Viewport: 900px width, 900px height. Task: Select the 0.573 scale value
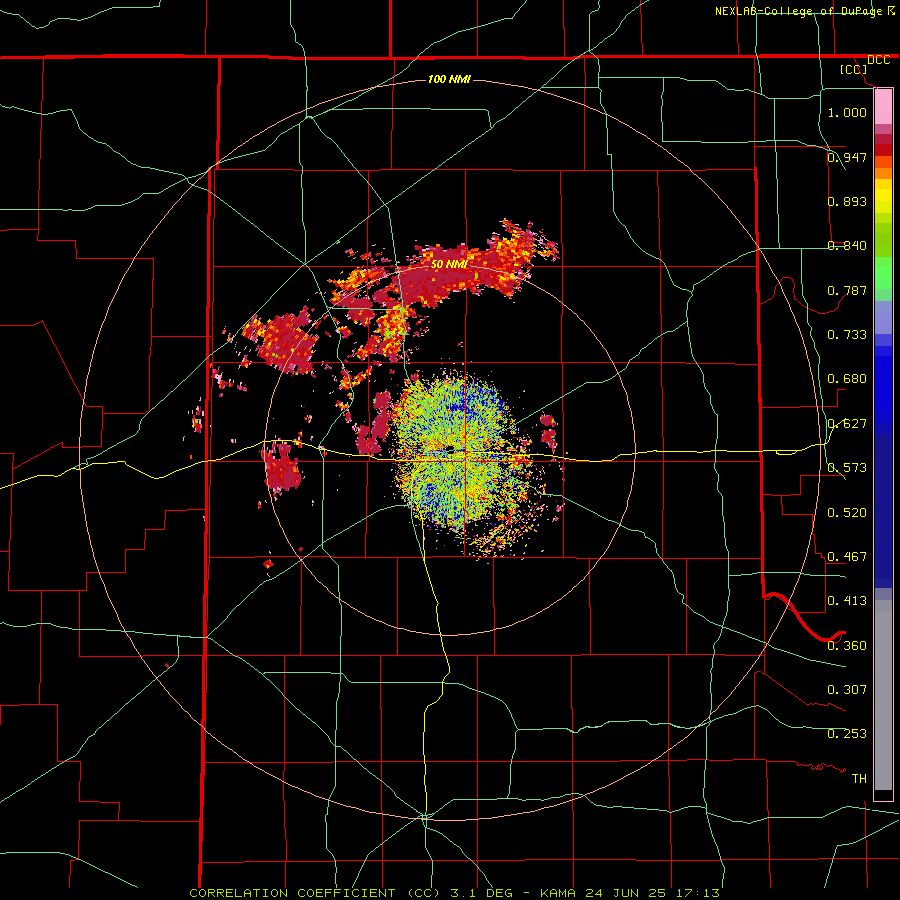847,467
